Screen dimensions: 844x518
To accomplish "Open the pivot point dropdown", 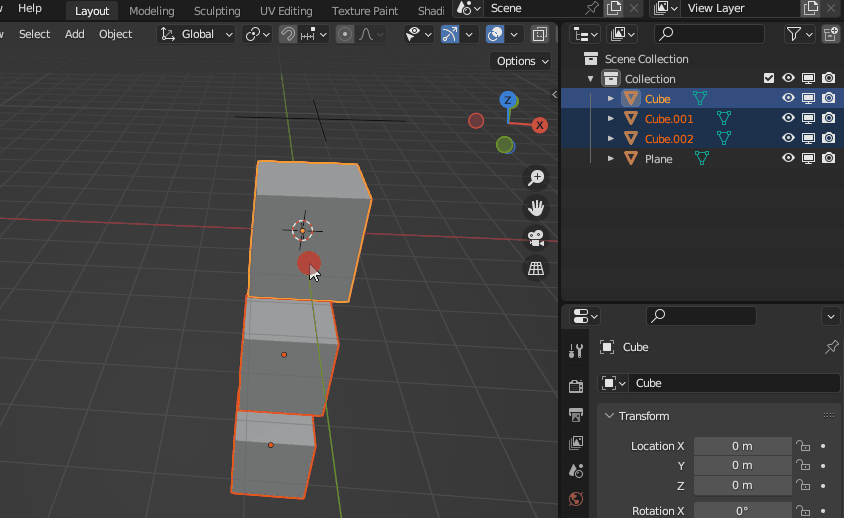I will (256, 34).
